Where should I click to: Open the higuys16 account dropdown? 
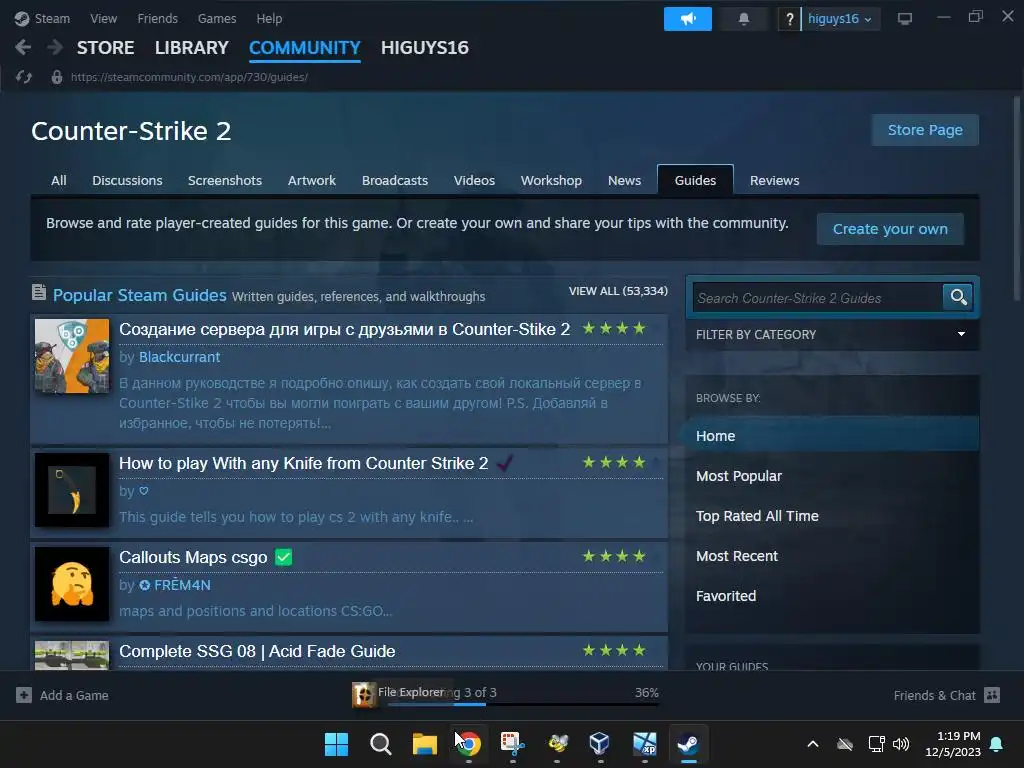[840, 19]
